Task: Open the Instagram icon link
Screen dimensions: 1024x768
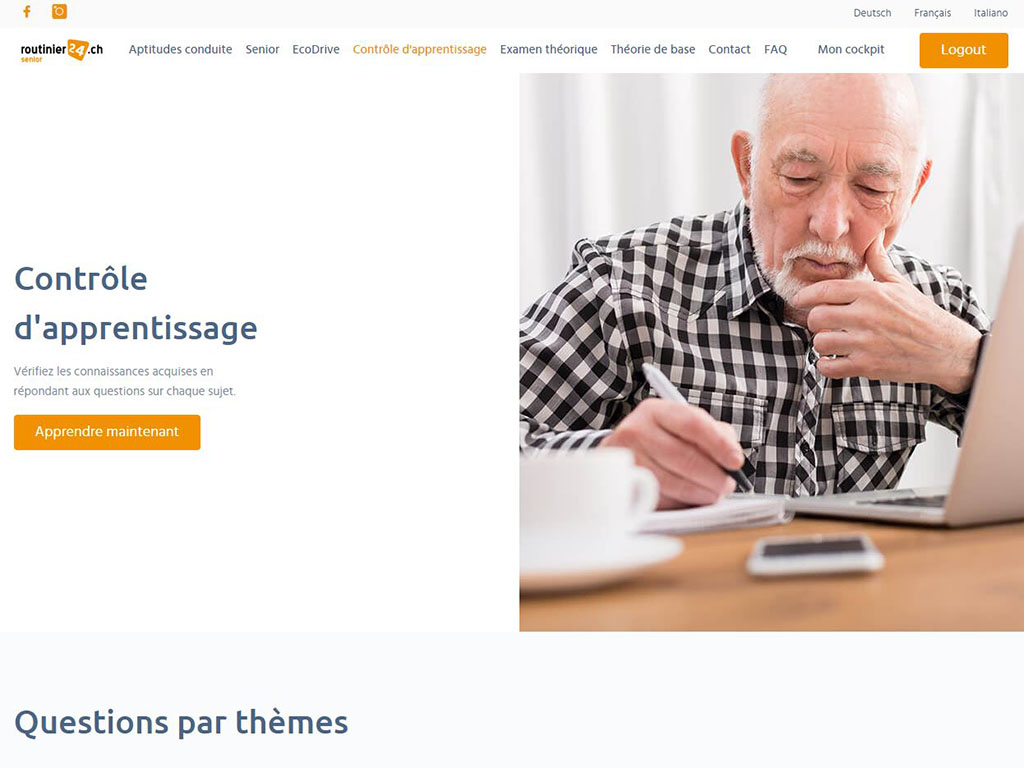Action: coord(59,12)
